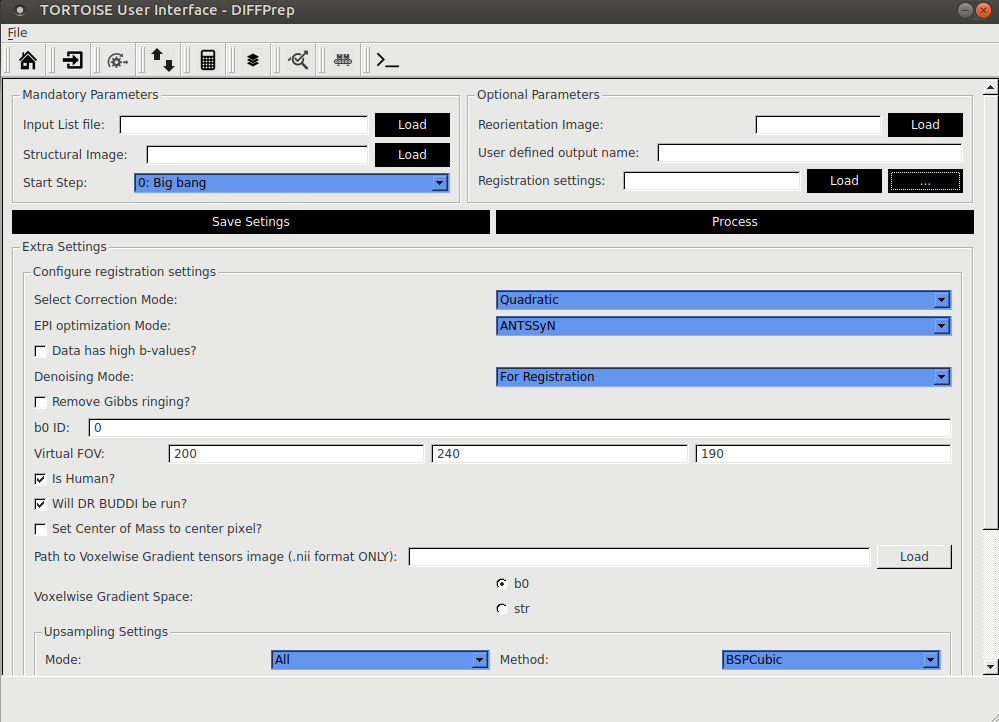The height and width of the screenshot is (722, 999).
Task: Open the calculator toolbar icon
Action: point(208,60)
